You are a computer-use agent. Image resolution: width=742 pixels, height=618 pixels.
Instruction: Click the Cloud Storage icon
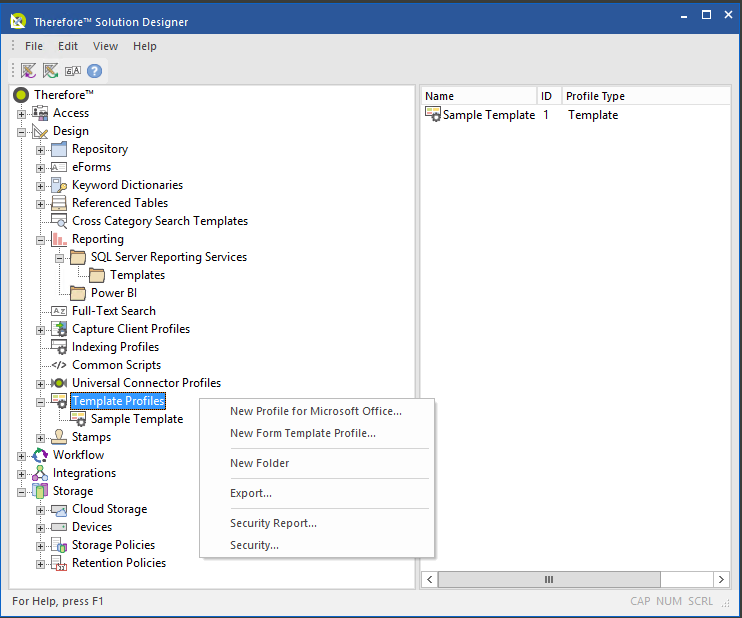pyautogui.click(x=58, y=509)
